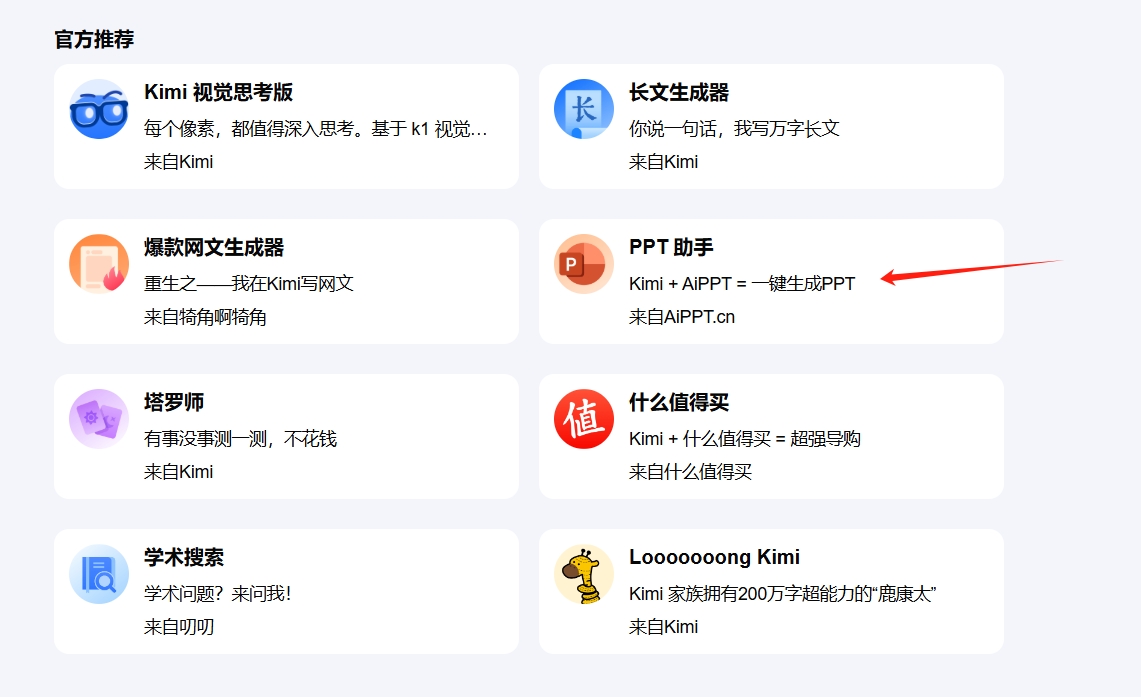
Task: Click the 长文生成器 blue document icon
Action: [x=584, y=109]
